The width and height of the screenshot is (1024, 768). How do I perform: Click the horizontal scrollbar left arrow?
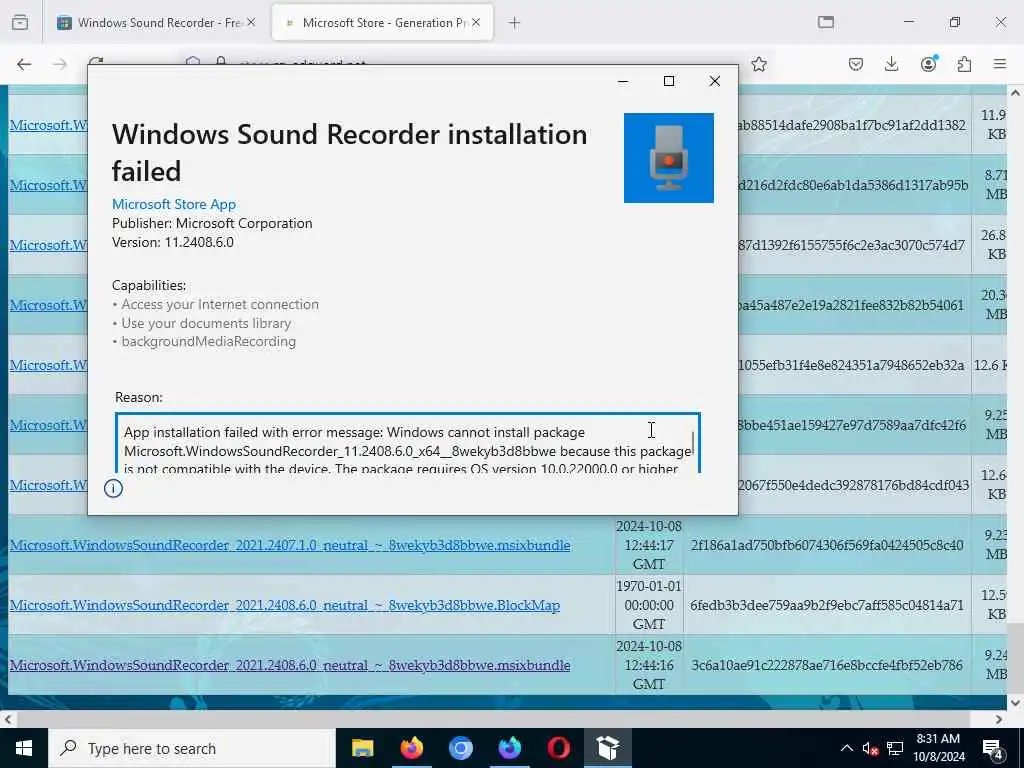click(x=7, y=720)
